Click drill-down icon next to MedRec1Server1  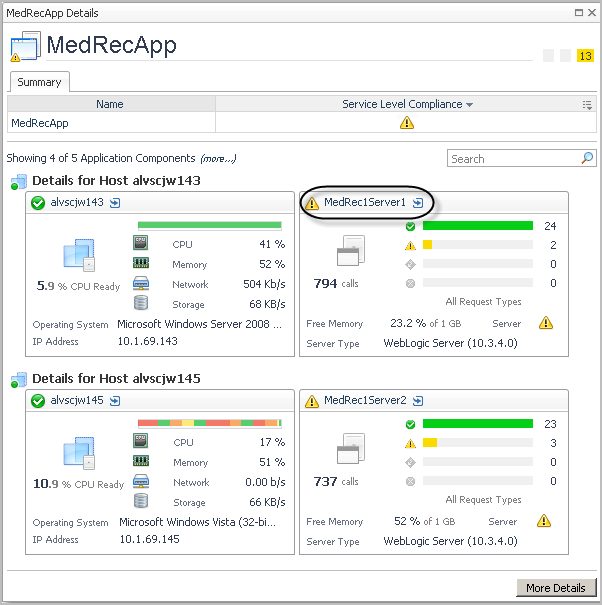[x=418, y=203]
